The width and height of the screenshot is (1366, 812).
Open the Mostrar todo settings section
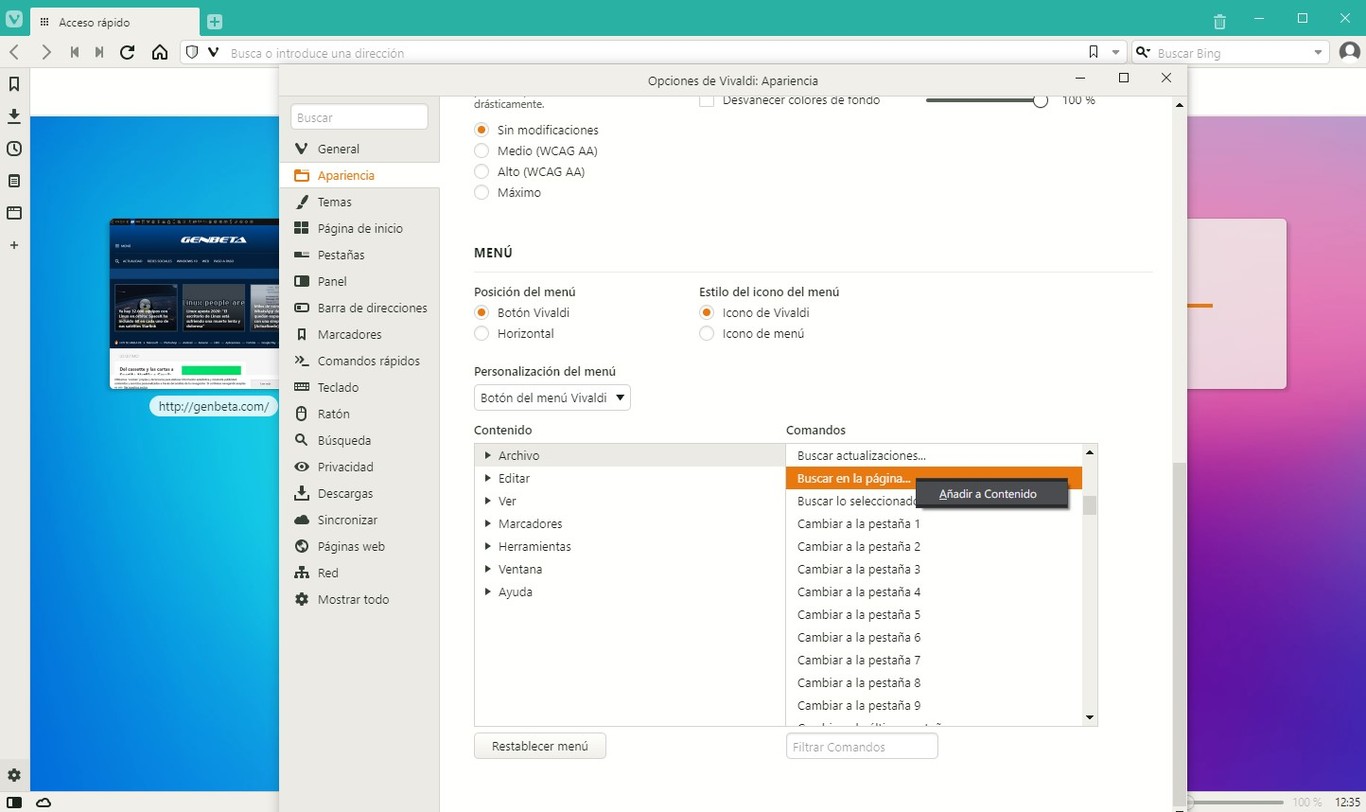click(353, 600)
